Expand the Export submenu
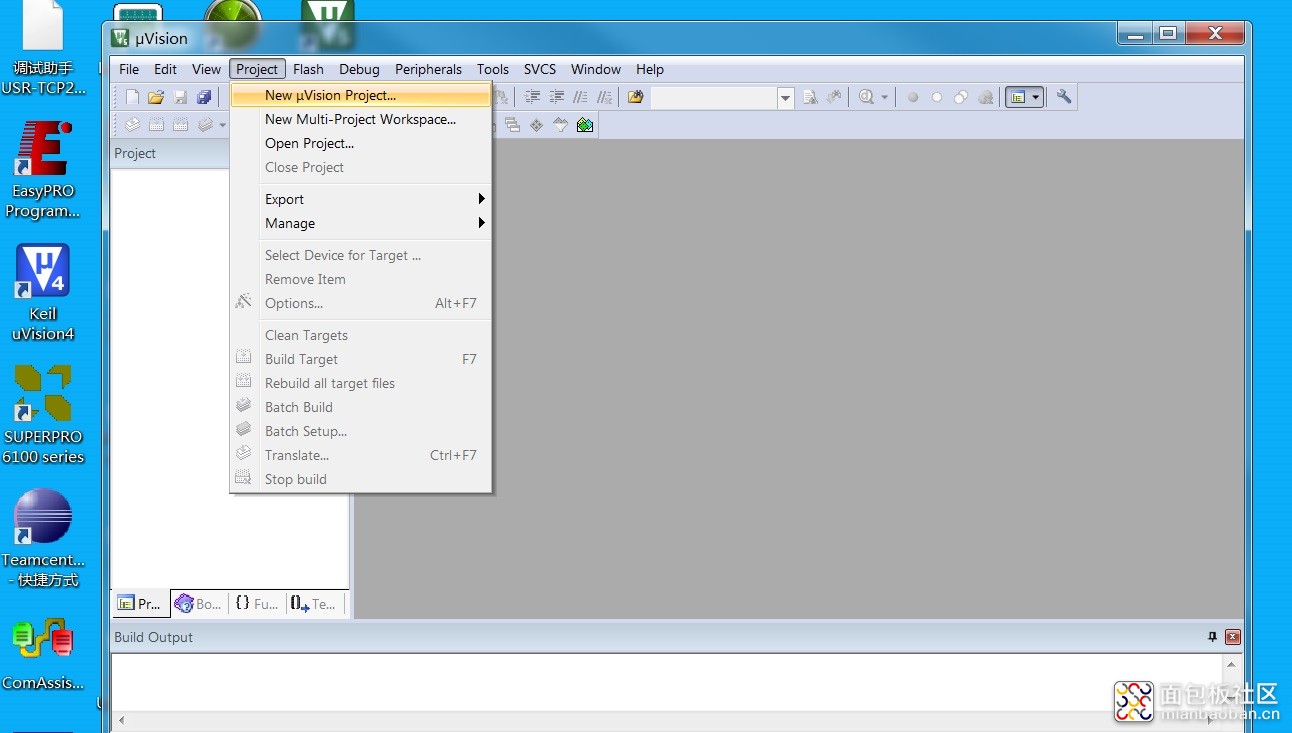The width and height of the screenshot is (1292, 733). pyautogui.click(x=374, y=199)
